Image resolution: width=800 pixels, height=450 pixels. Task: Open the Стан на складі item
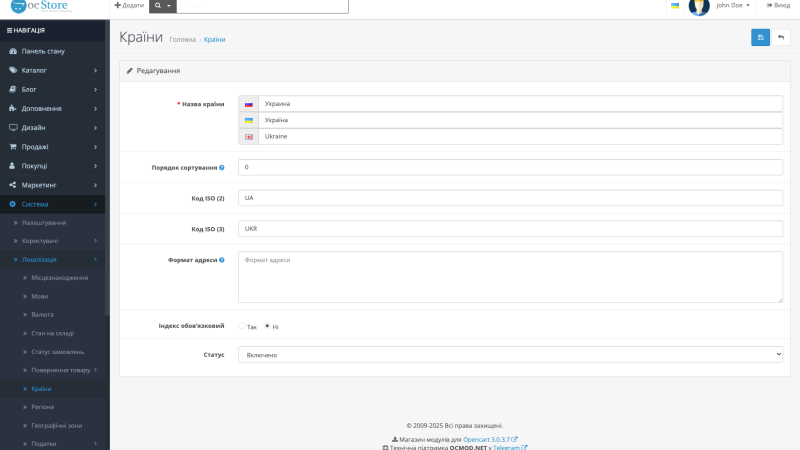[53, 333]
